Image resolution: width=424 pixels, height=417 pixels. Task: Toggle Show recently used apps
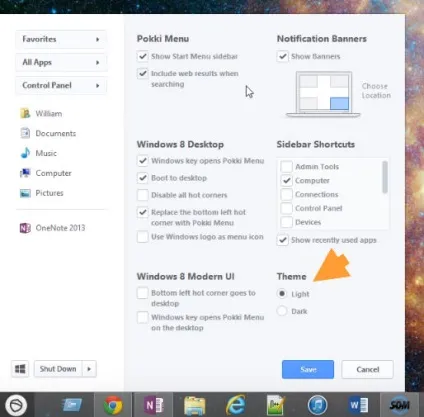pyautogui.click(x=283, y=240)
